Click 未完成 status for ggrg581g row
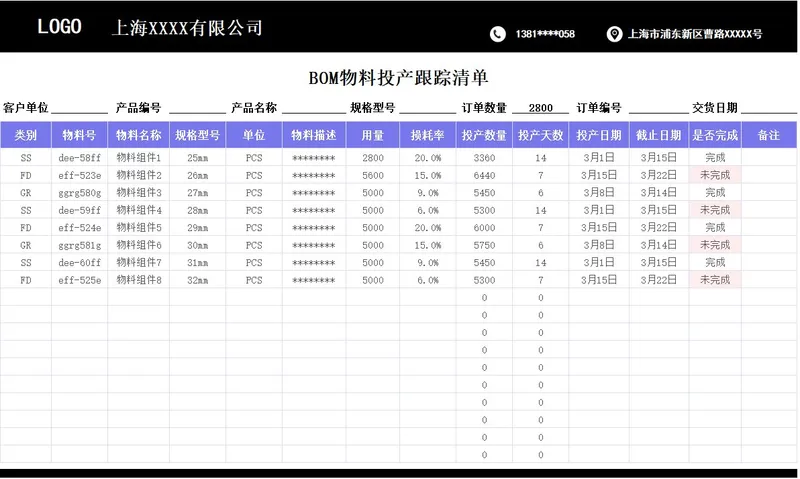 715,245
